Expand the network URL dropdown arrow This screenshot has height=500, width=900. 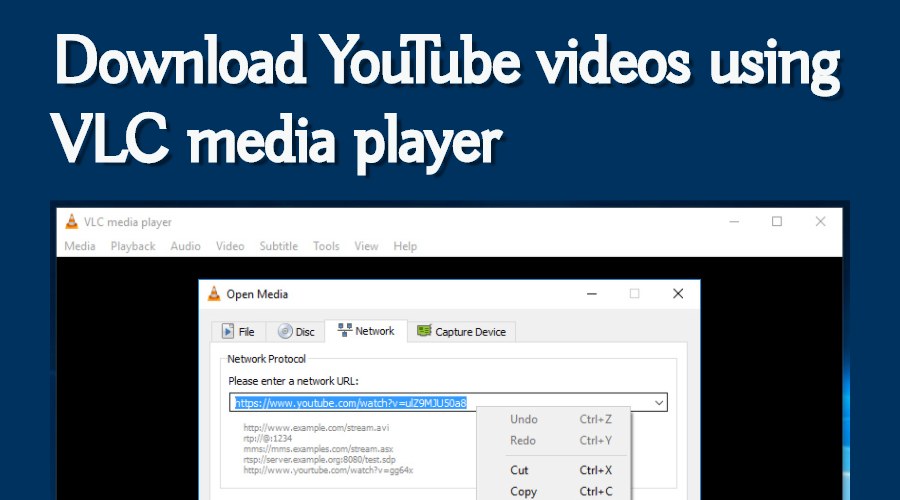[658, 403]
